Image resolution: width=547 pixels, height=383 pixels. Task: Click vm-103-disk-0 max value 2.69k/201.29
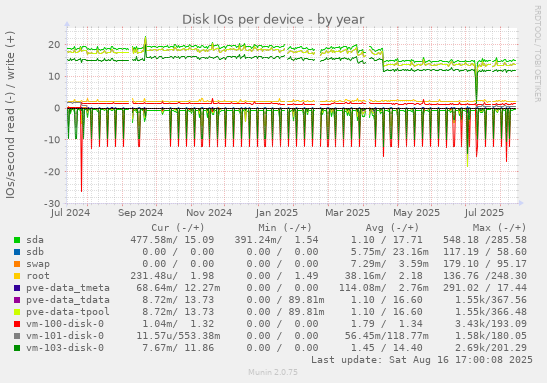click(x=491, y=348)
